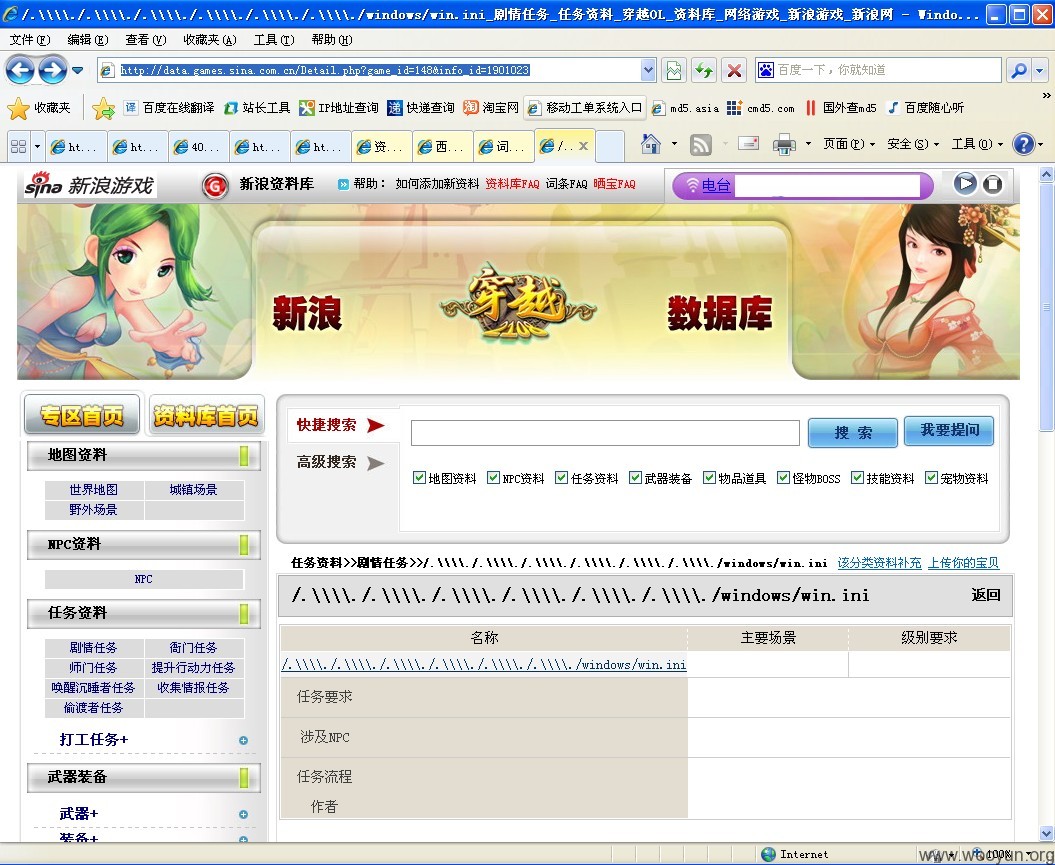Image resolution: width=1055 pixels, height=865 pixels.
Task: Open search provider dropdown arrow
Action: (1040, 70)
